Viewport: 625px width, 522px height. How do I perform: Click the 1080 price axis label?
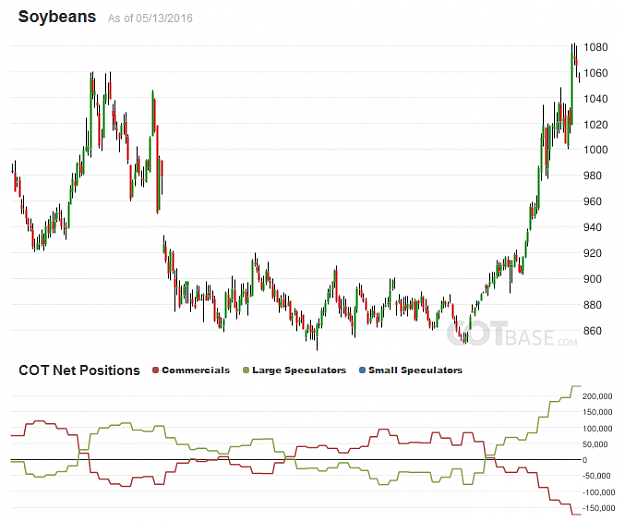point(596,47)
